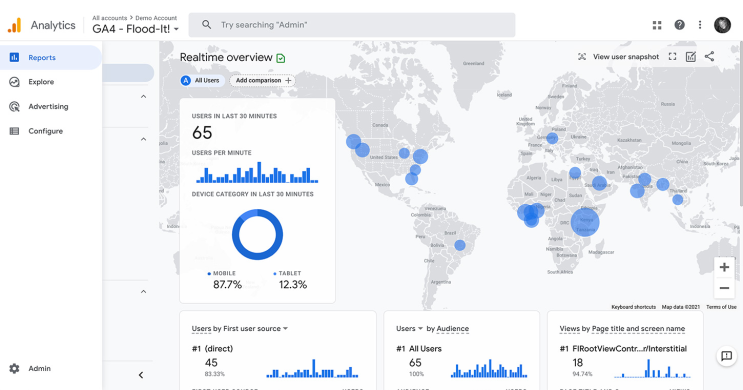This screenshot has width=743, height=390.
Task: Select the All Users comparison chip
Action: click(202, 81)
